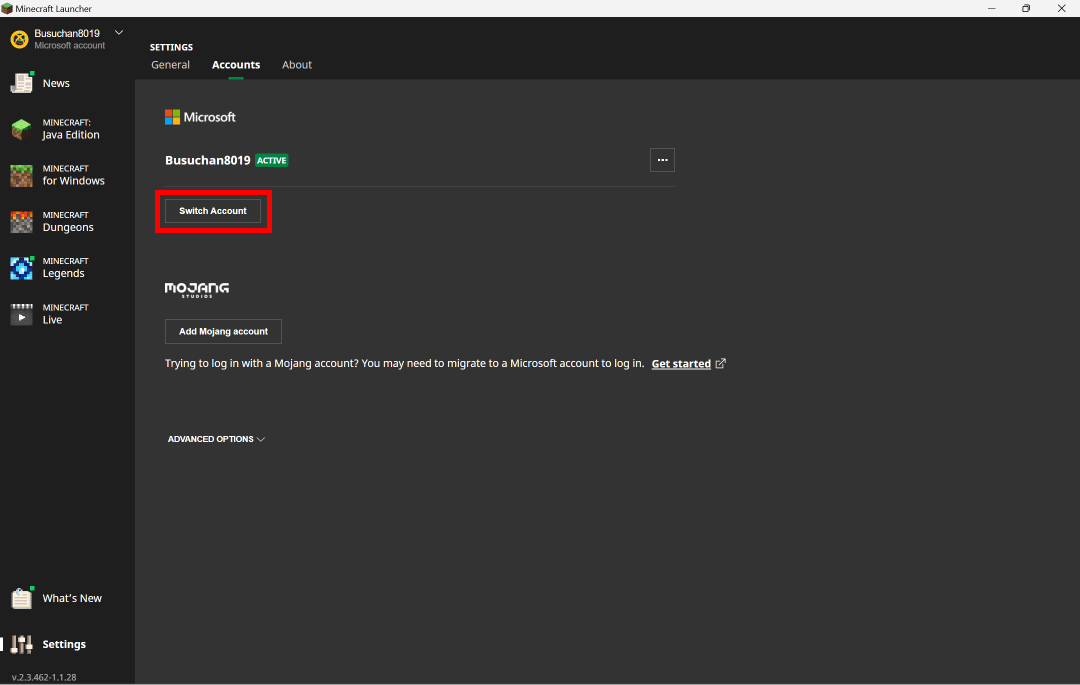Click the ACTIVE account status badge
Viewport: 1080px width, 685px height.
pyautogui.click(x=271, y=160)
